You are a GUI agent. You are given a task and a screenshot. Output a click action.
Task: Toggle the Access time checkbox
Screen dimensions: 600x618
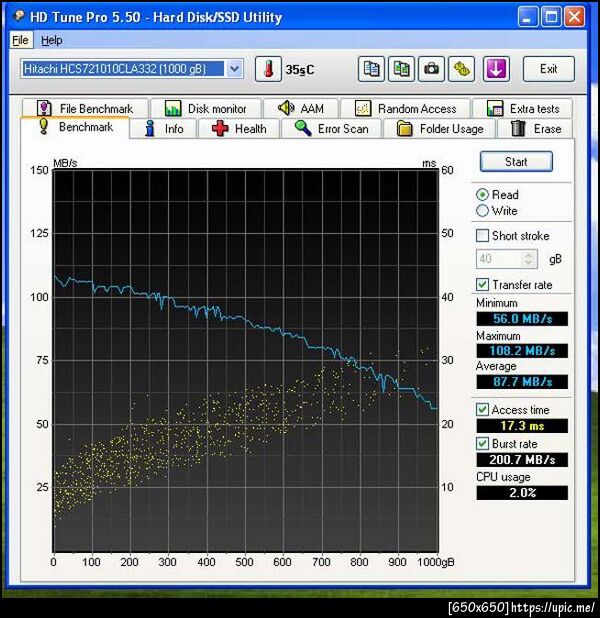coord(482,410)
